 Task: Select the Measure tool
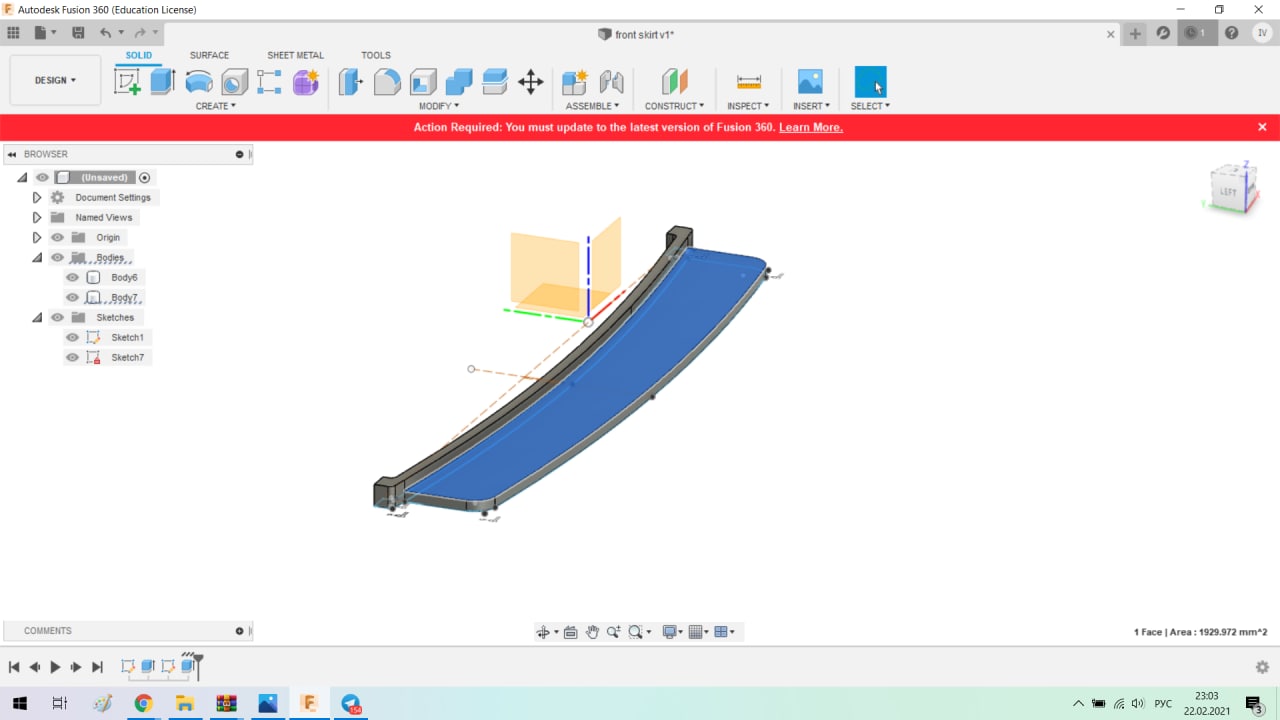(x=748, y=82)
